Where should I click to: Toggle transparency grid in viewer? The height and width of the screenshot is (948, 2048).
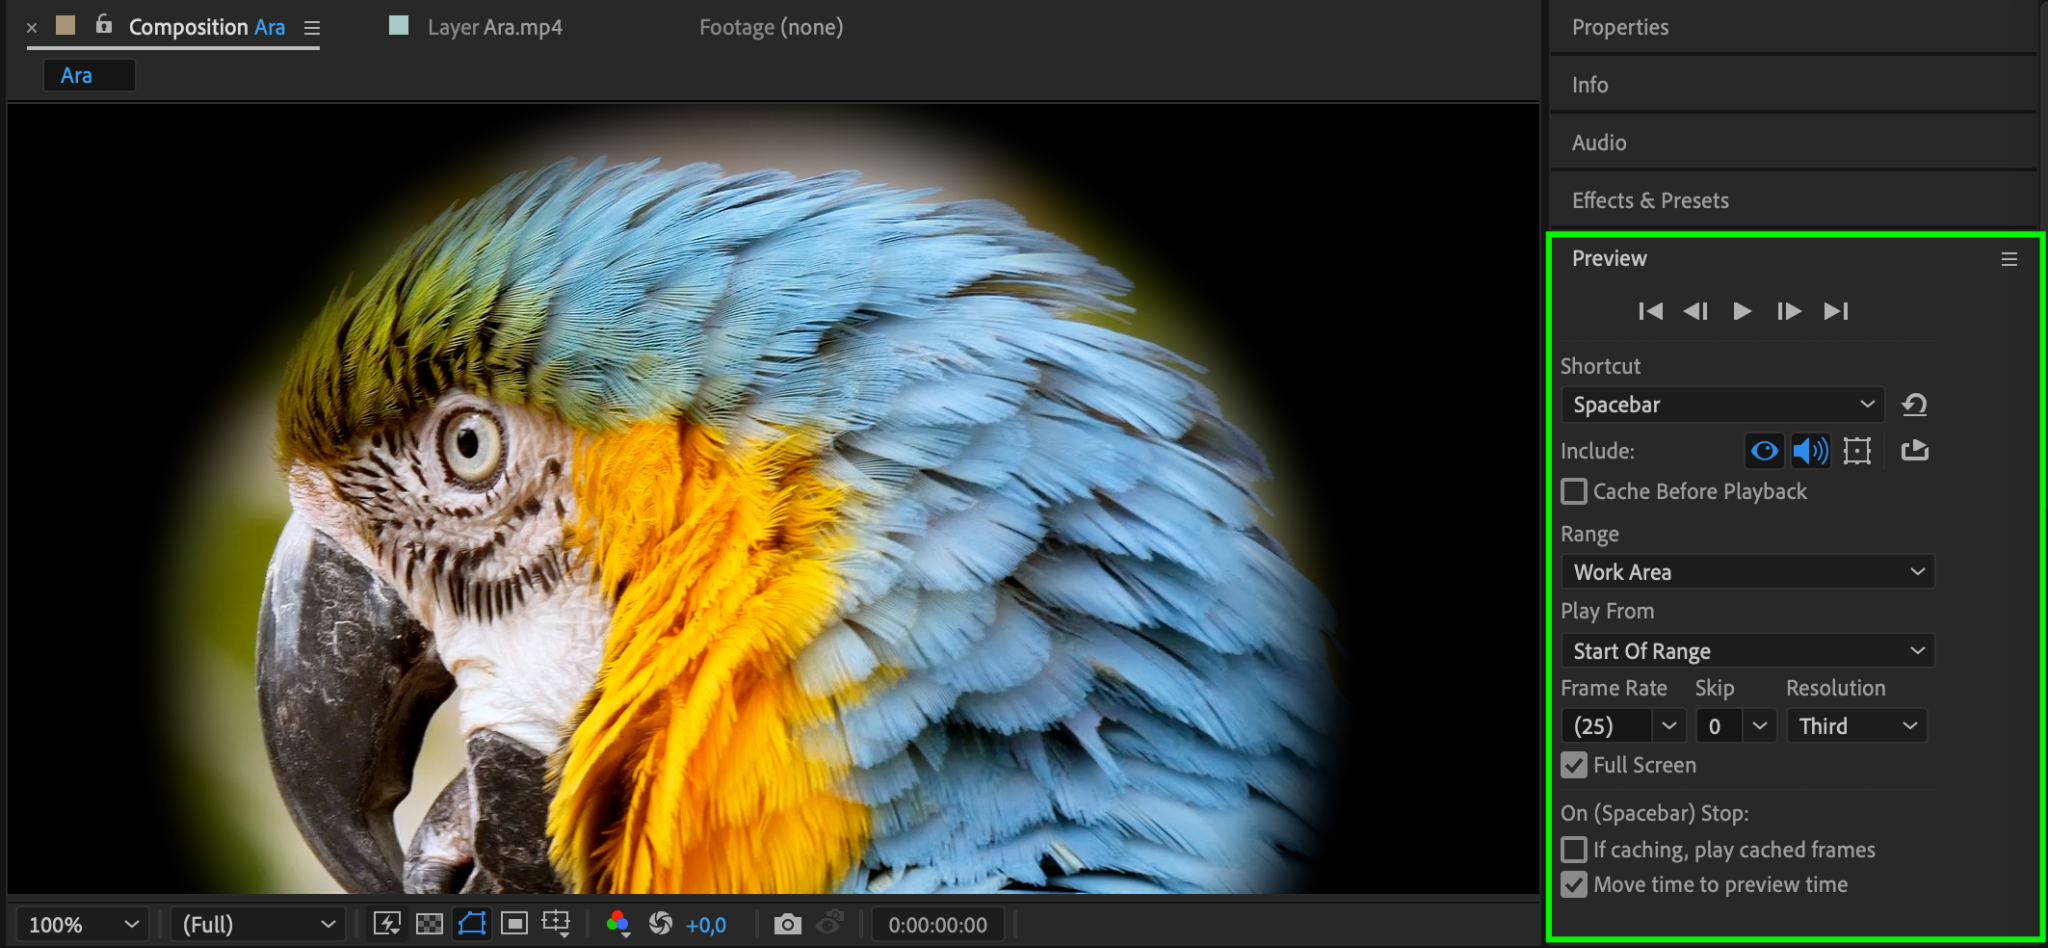click(x=429, y=924)
